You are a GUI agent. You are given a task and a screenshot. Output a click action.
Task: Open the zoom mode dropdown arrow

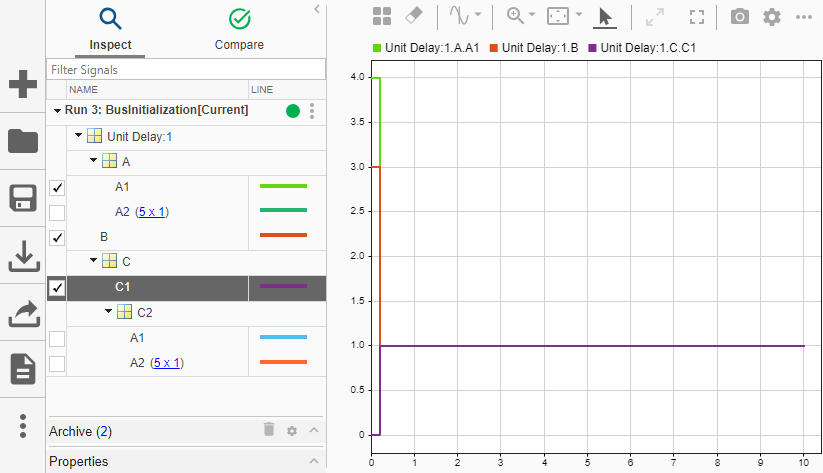pos(532,14)
